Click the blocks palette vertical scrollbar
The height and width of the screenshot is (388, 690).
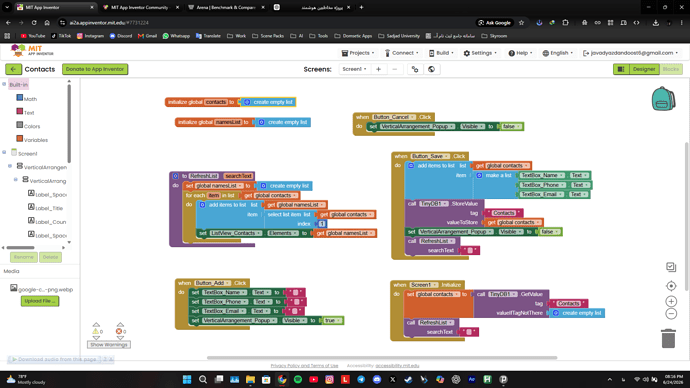coord(69,123)
